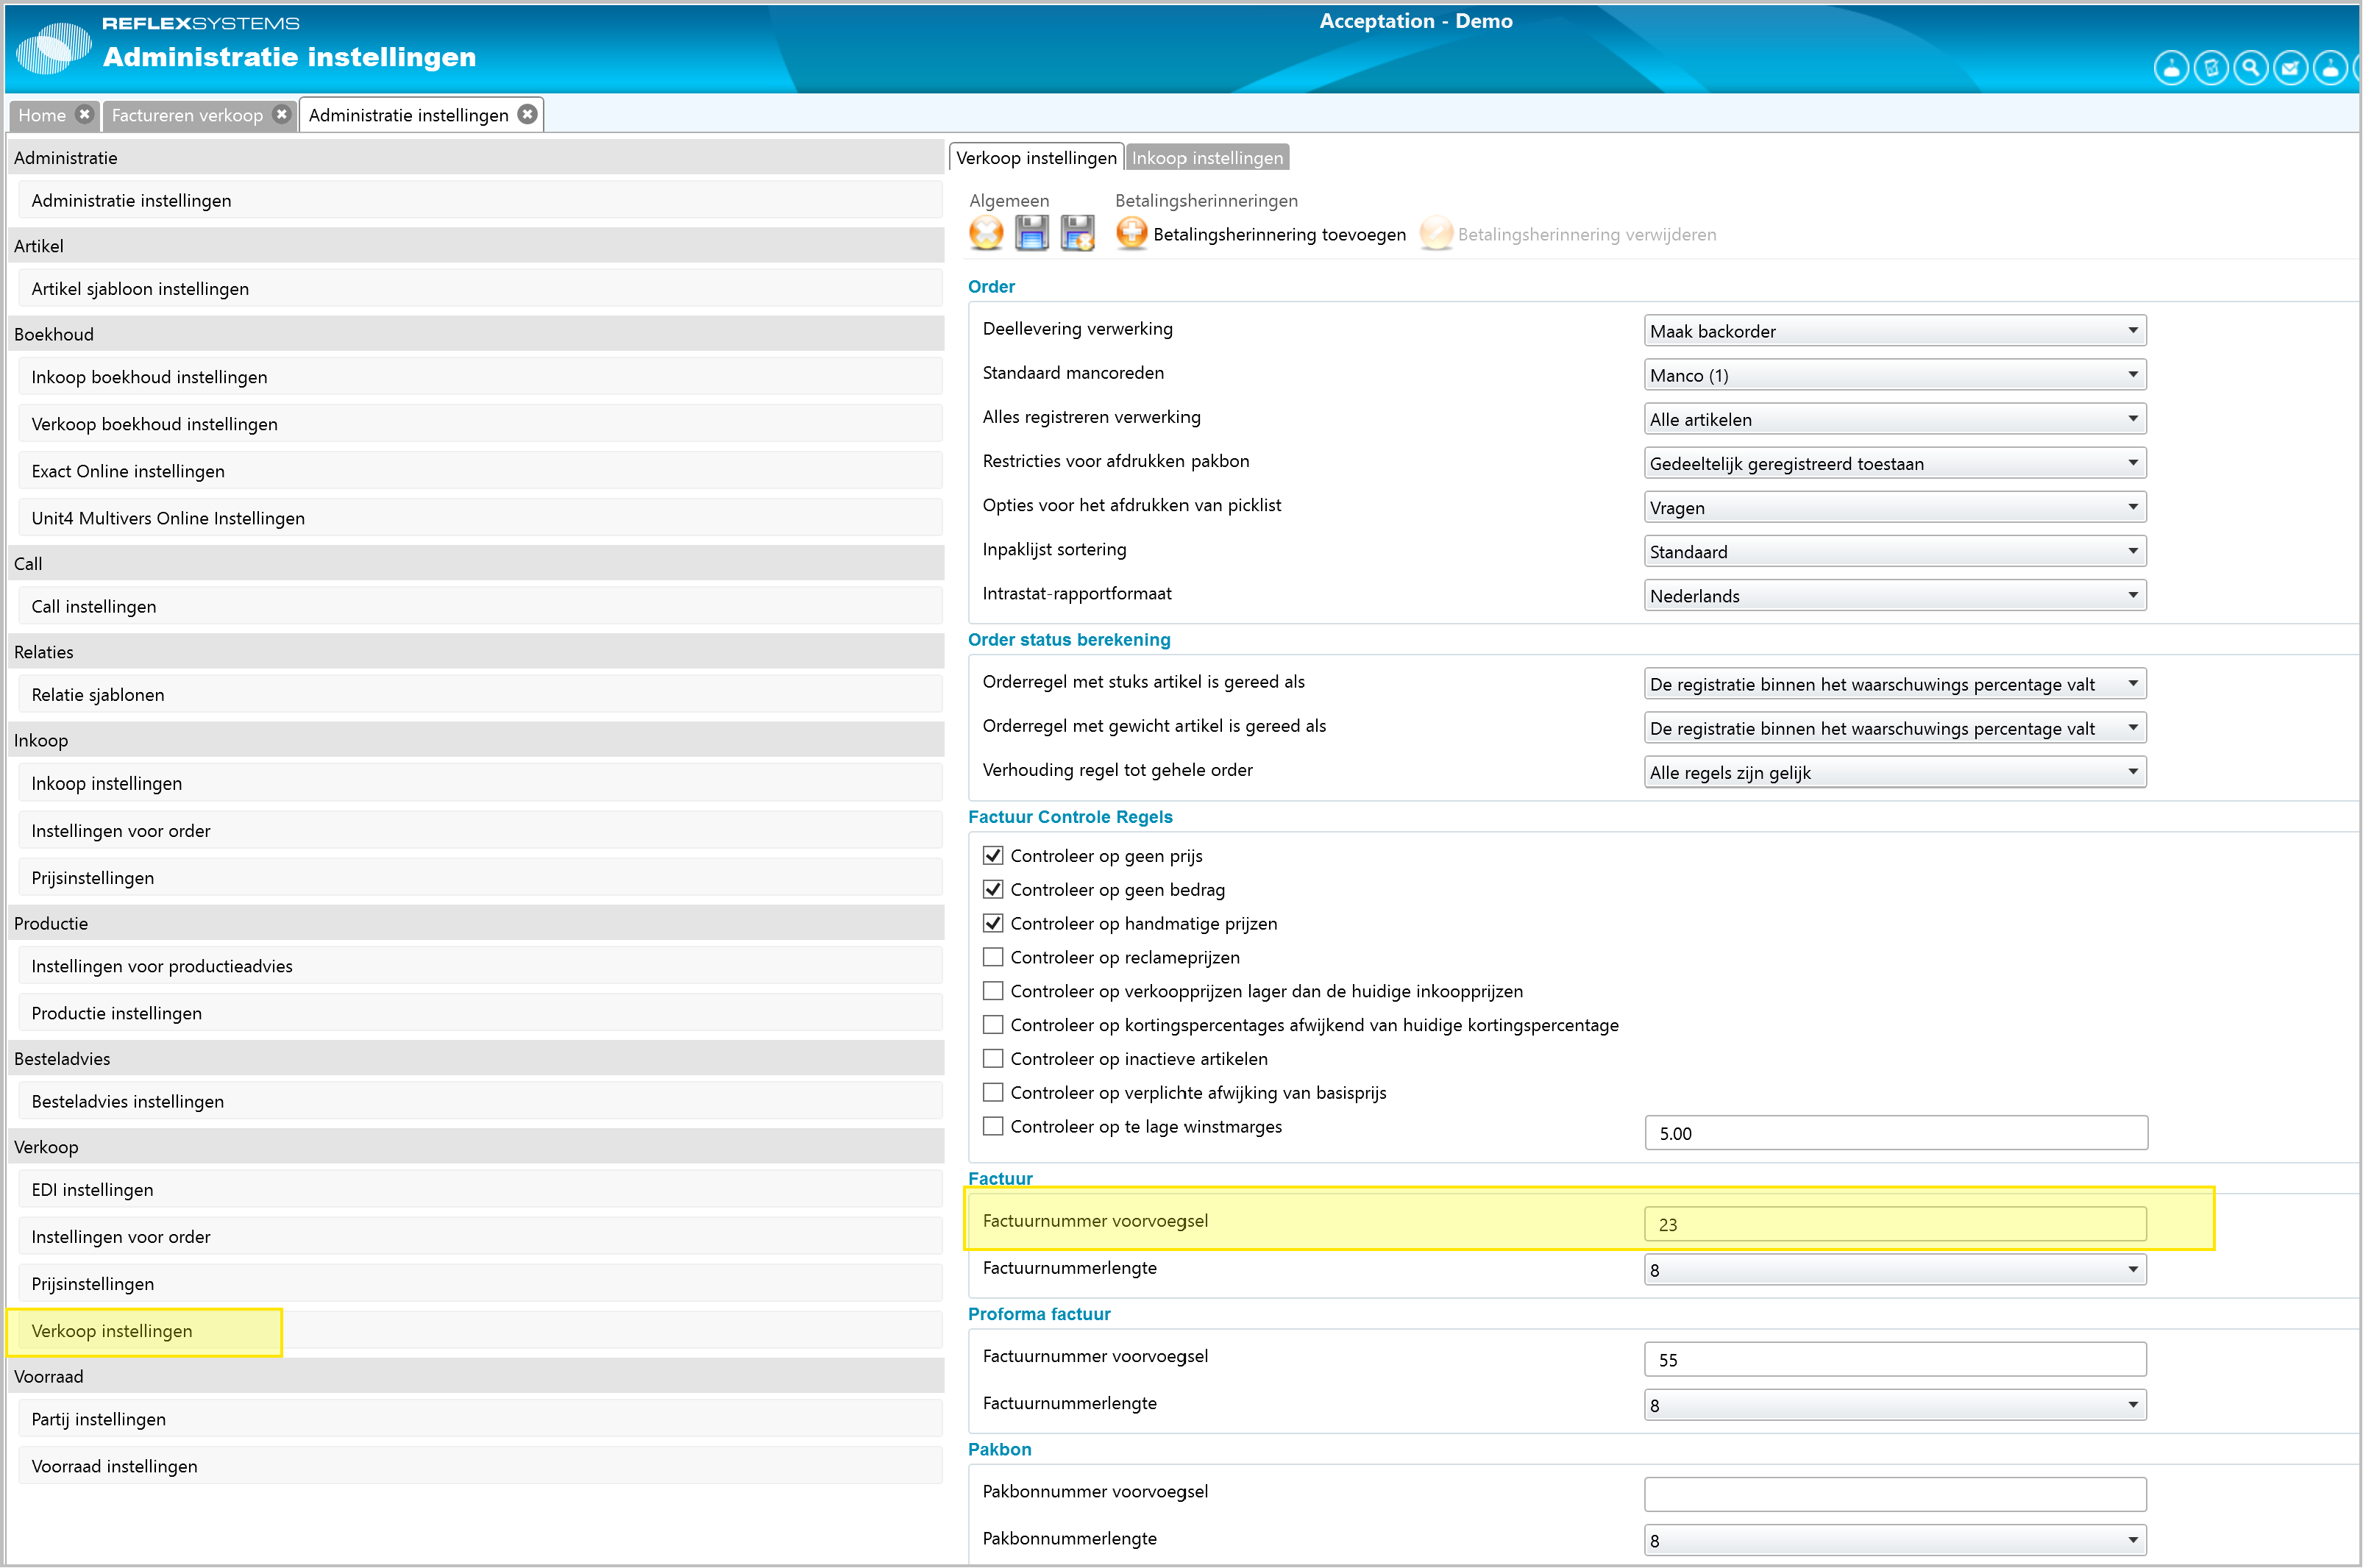
Task: Click the notepad checklist icon in header
Action: point(2210,68)
